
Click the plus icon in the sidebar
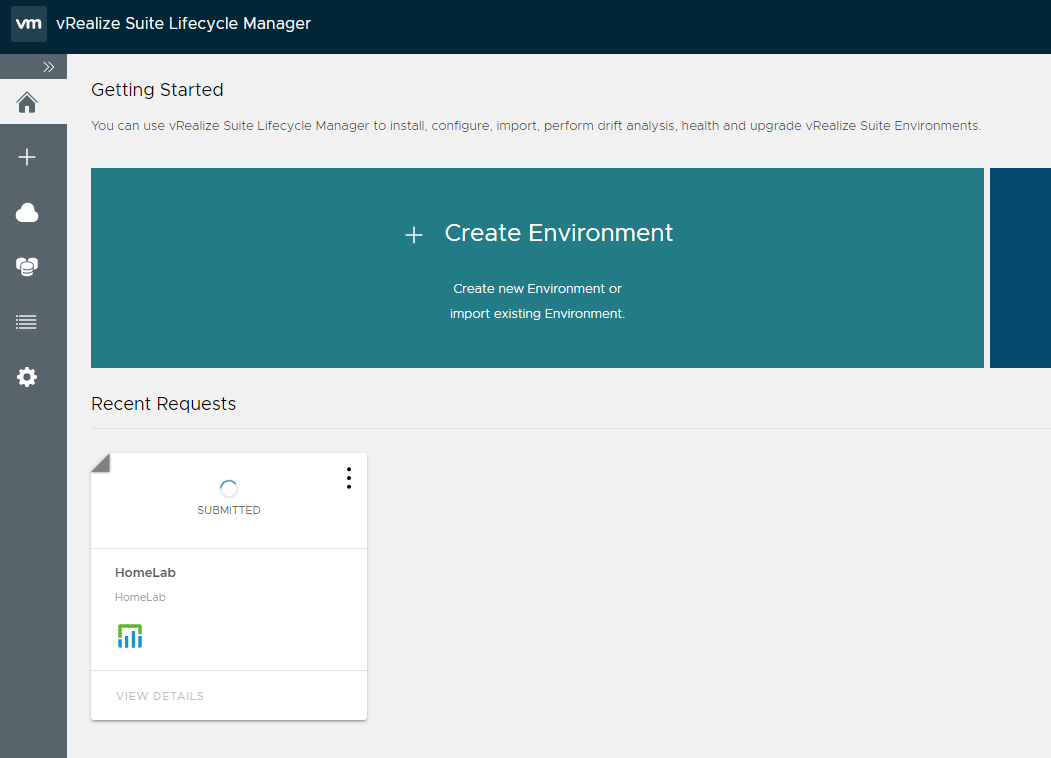click(x=27, y=157)
